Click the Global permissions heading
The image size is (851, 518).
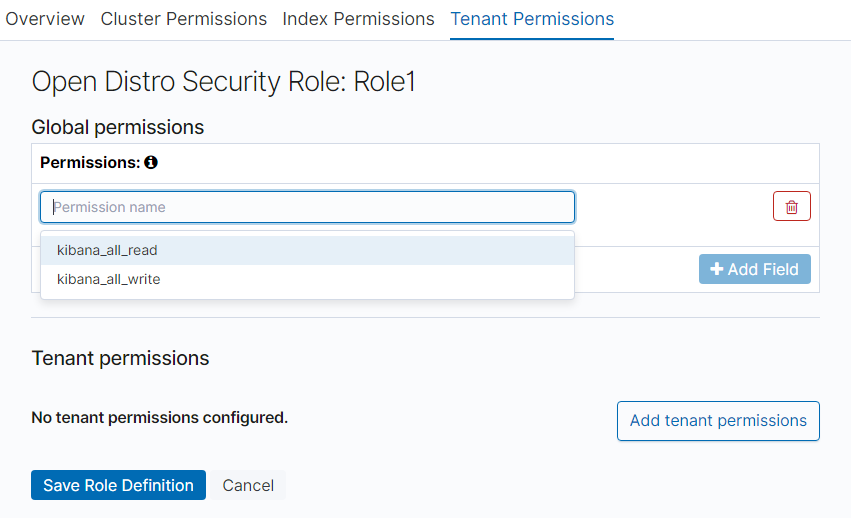pos(117,127)
